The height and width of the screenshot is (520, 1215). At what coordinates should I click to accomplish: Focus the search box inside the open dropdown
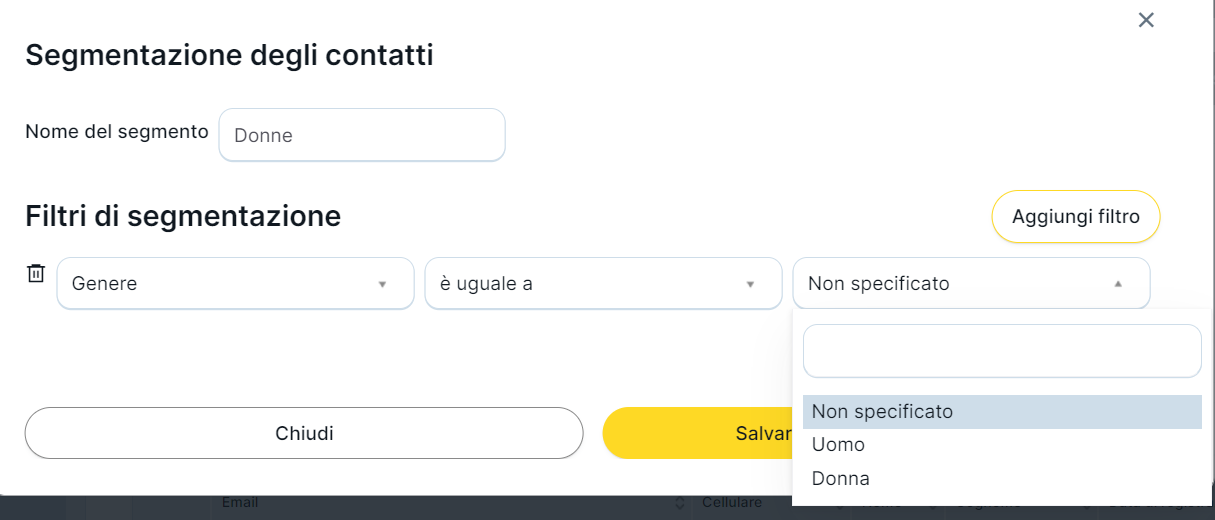coord(1002,351)
